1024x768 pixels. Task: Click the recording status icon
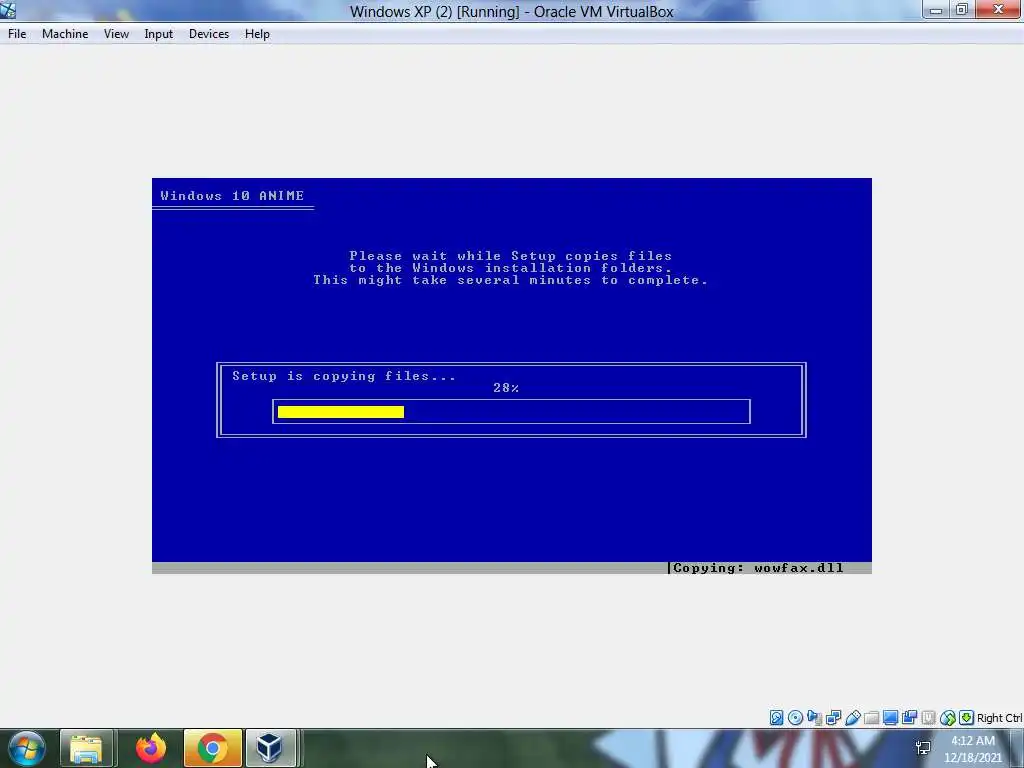909,718
